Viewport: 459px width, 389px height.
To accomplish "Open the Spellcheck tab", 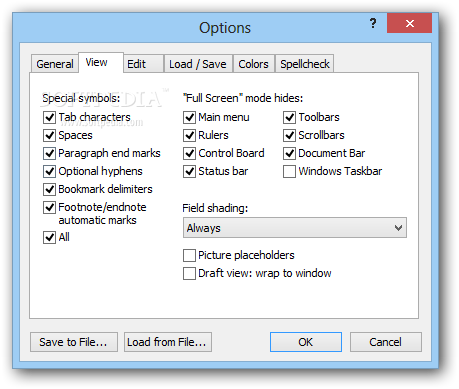I will coord(305,64).
